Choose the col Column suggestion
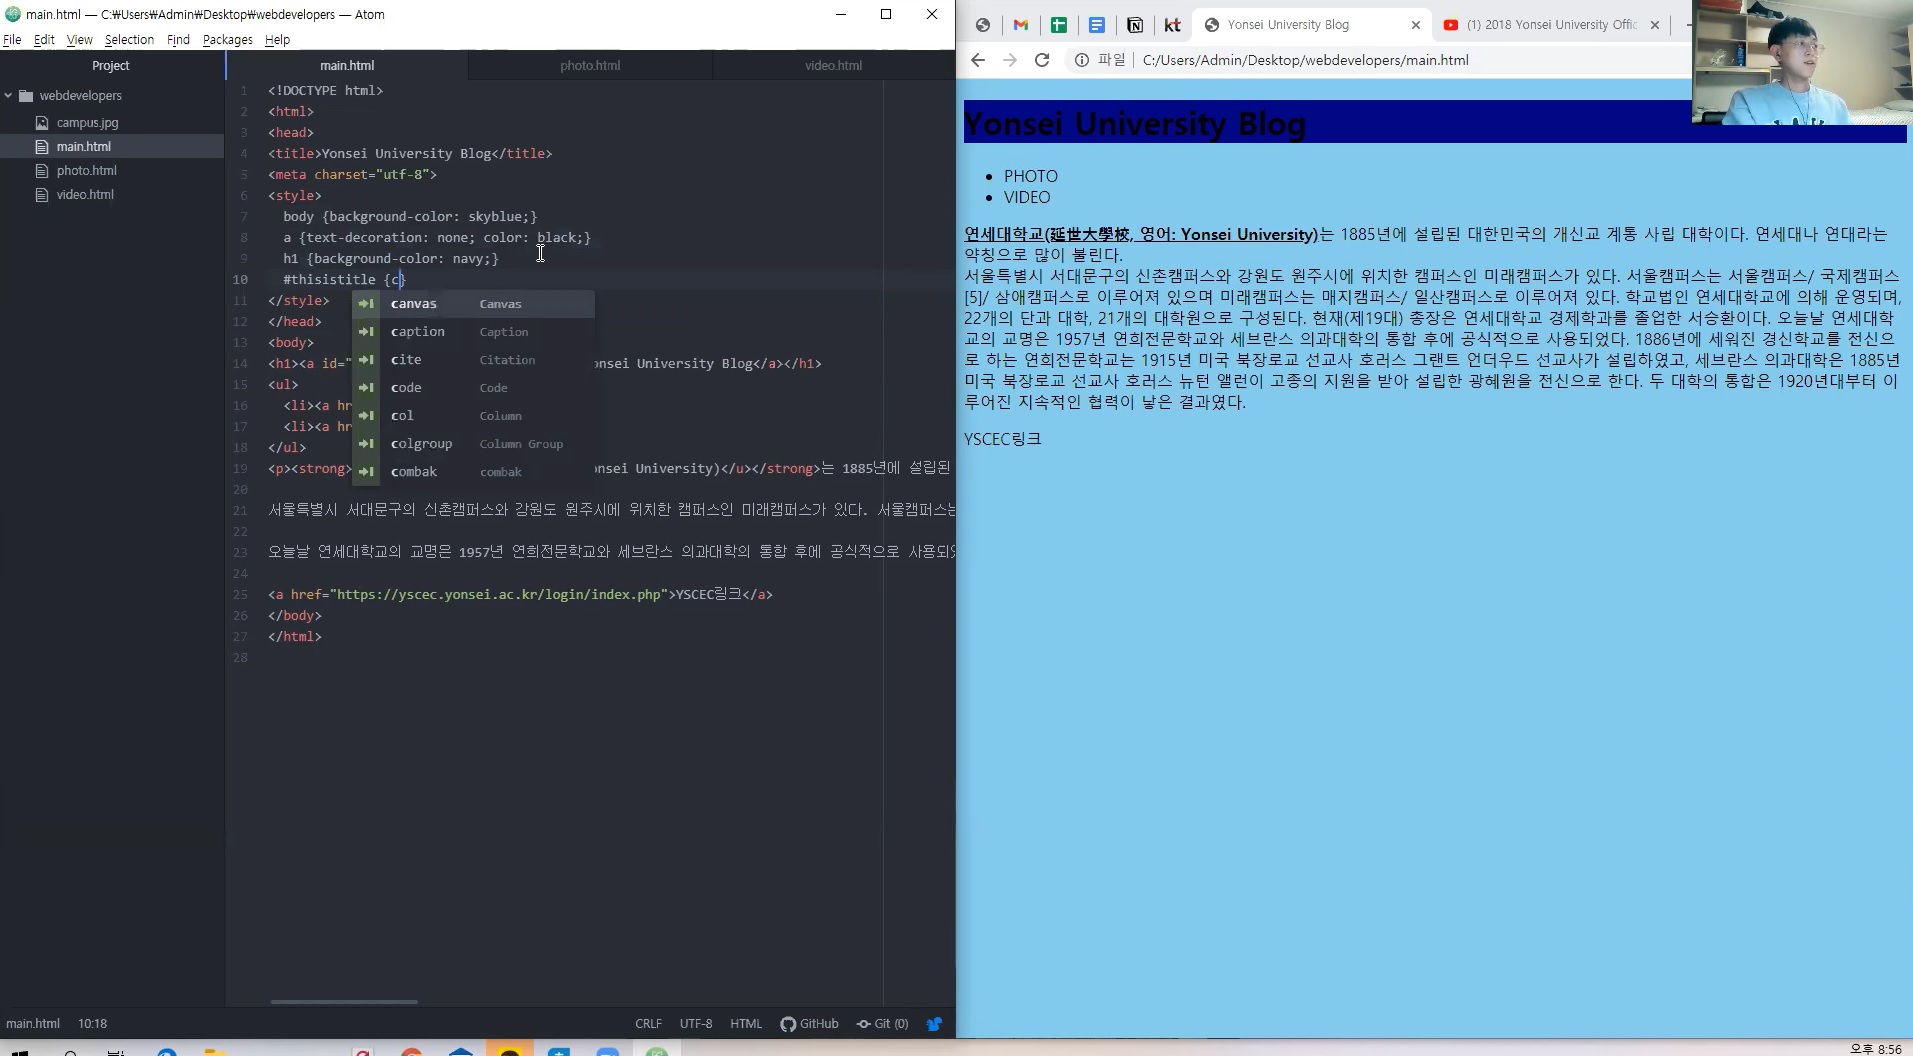The width and height of the screenshot is (1913, 1056). (x=473, y=416)
